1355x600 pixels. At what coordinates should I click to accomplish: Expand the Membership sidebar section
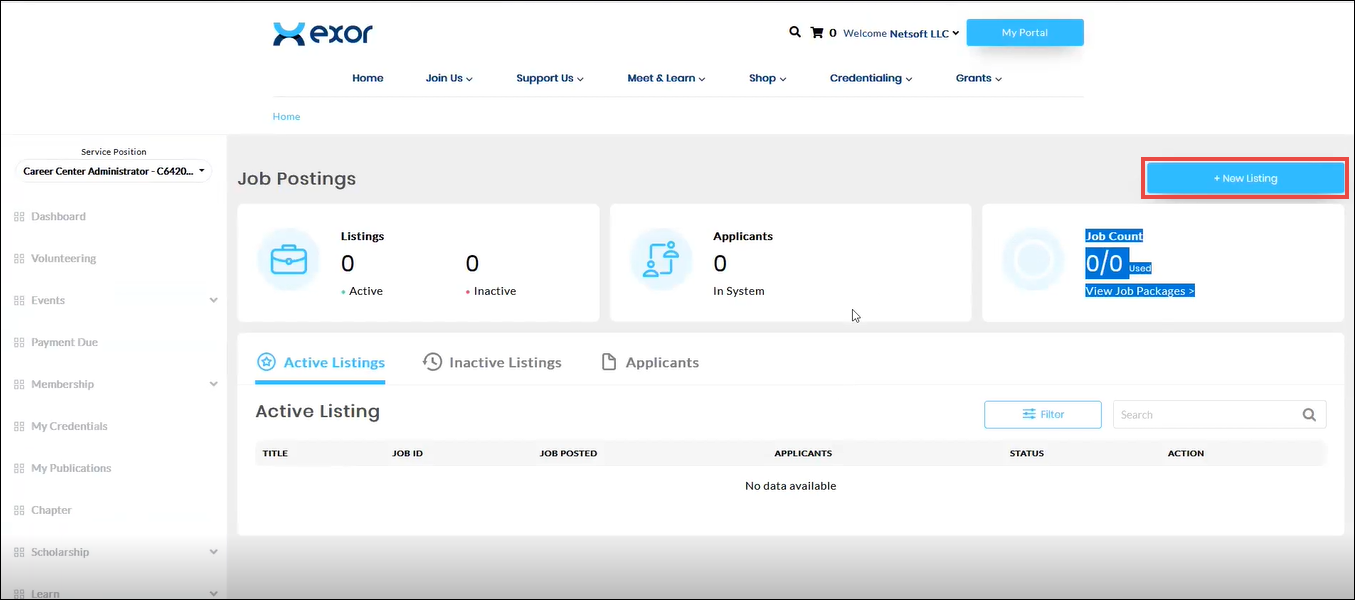213,384
